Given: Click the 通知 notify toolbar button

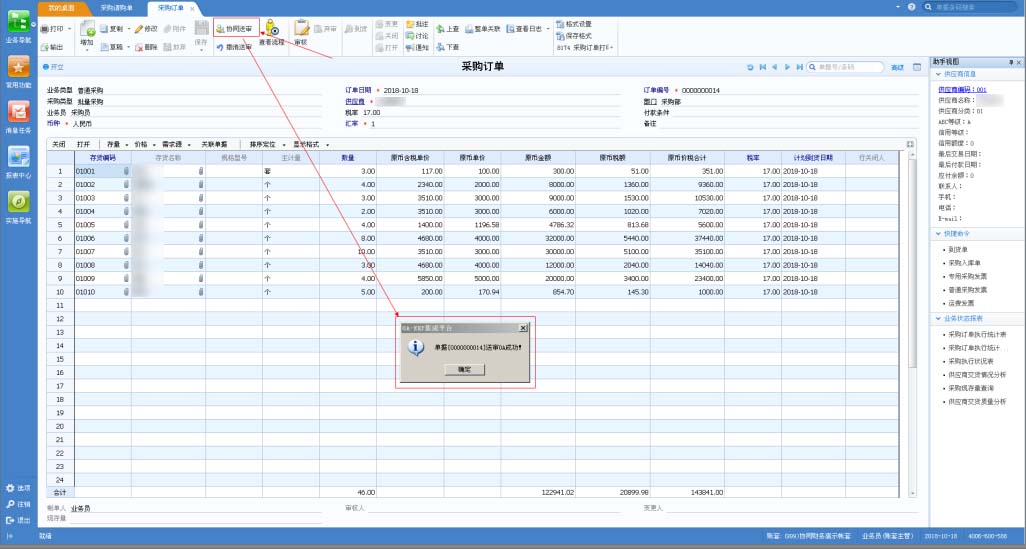Looking at the screenshot, I should pos(417,47).
